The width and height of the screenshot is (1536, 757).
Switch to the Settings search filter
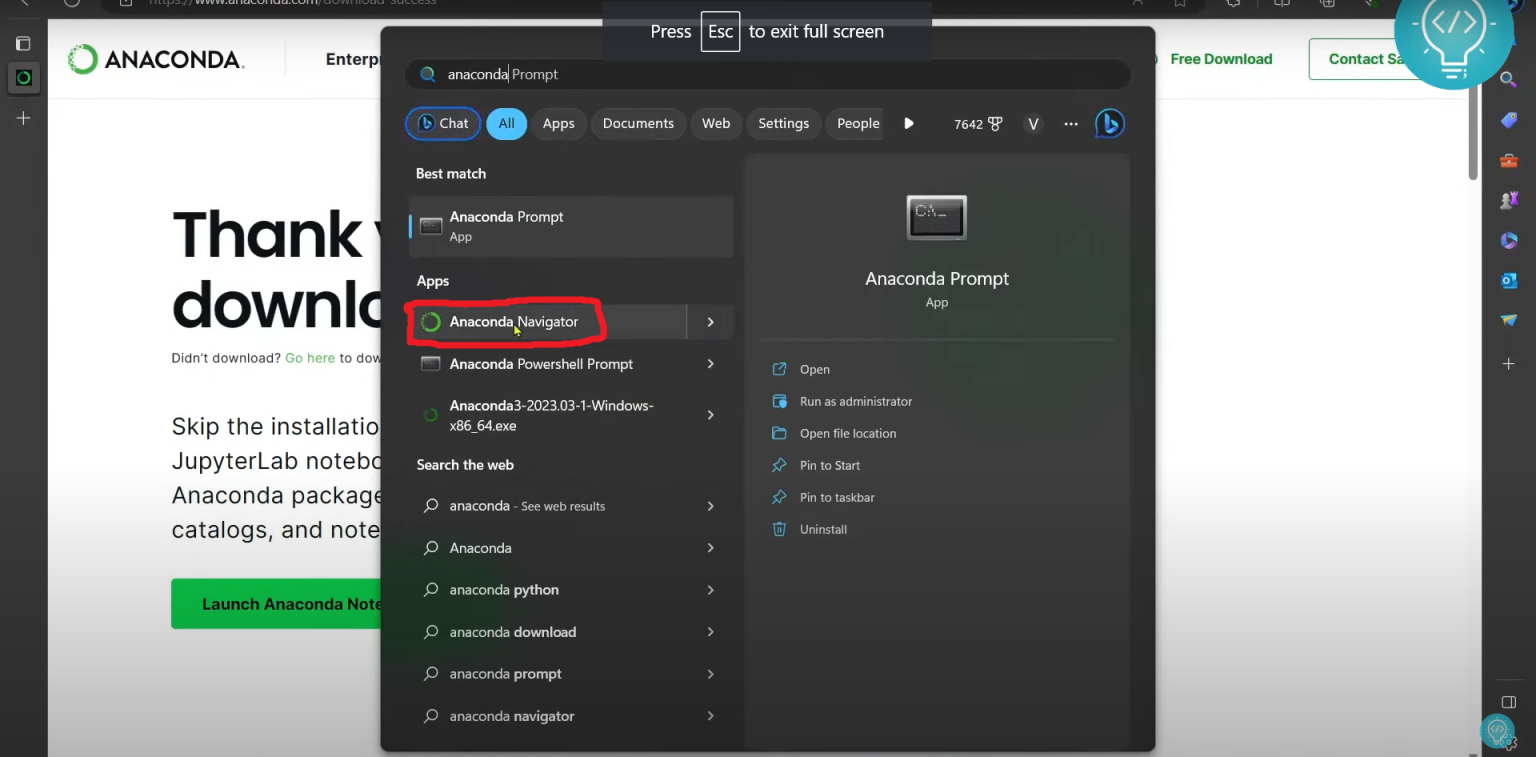click(x=783, y=123)
